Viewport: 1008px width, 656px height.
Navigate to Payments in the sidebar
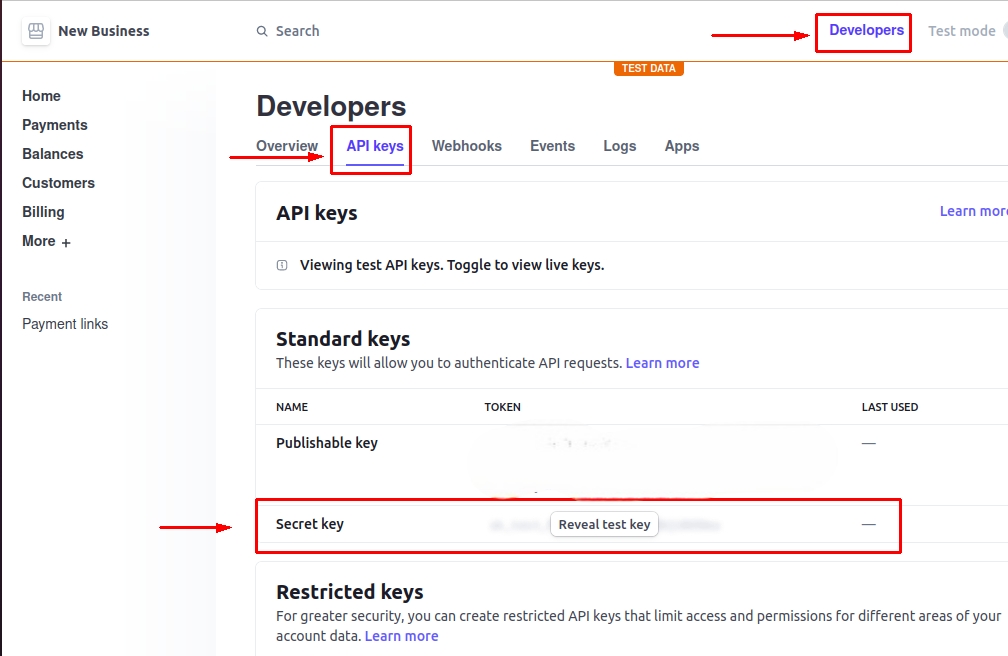pyautogui.click(x=55, y=125)
